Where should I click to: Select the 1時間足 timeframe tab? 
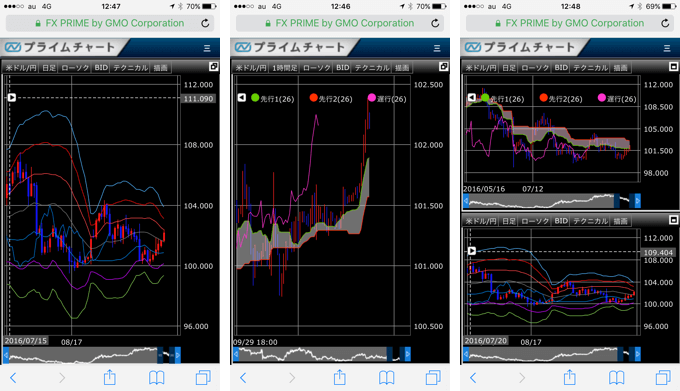click(284, 68)
